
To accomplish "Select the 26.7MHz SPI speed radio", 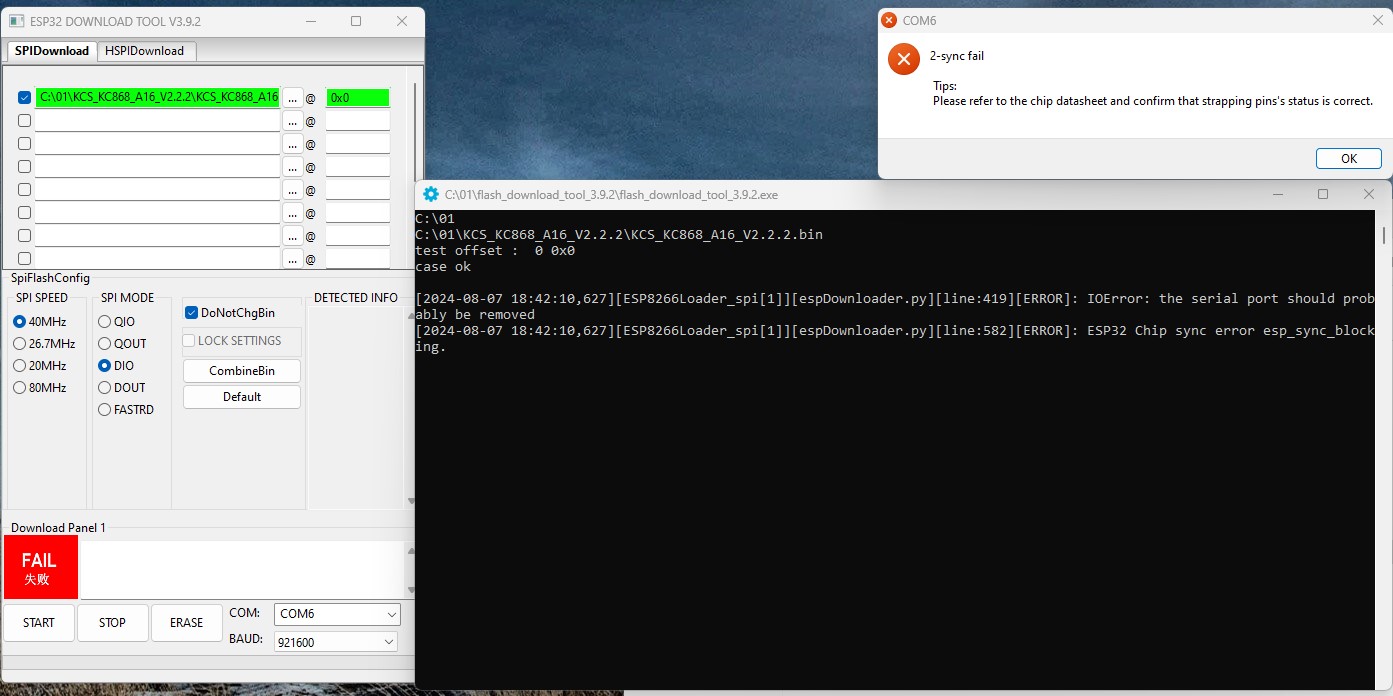I will point(43,344).
